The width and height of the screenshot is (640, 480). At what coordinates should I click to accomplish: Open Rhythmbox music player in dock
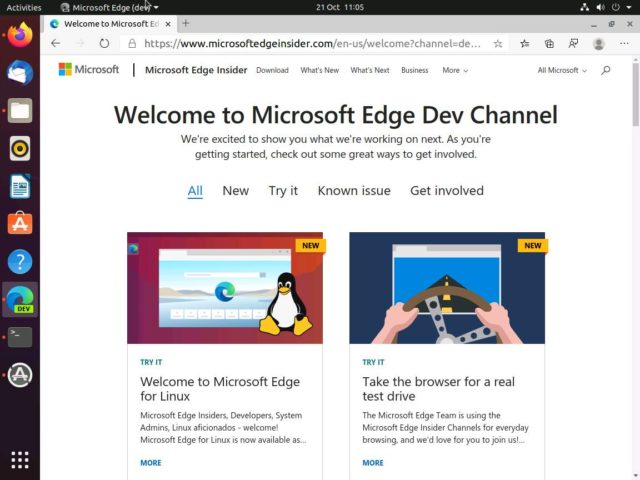(20, 148)
